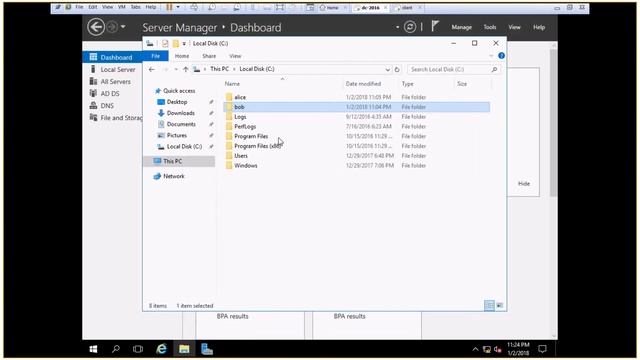Click Server Manager refresh icon

tap(410, 27)
